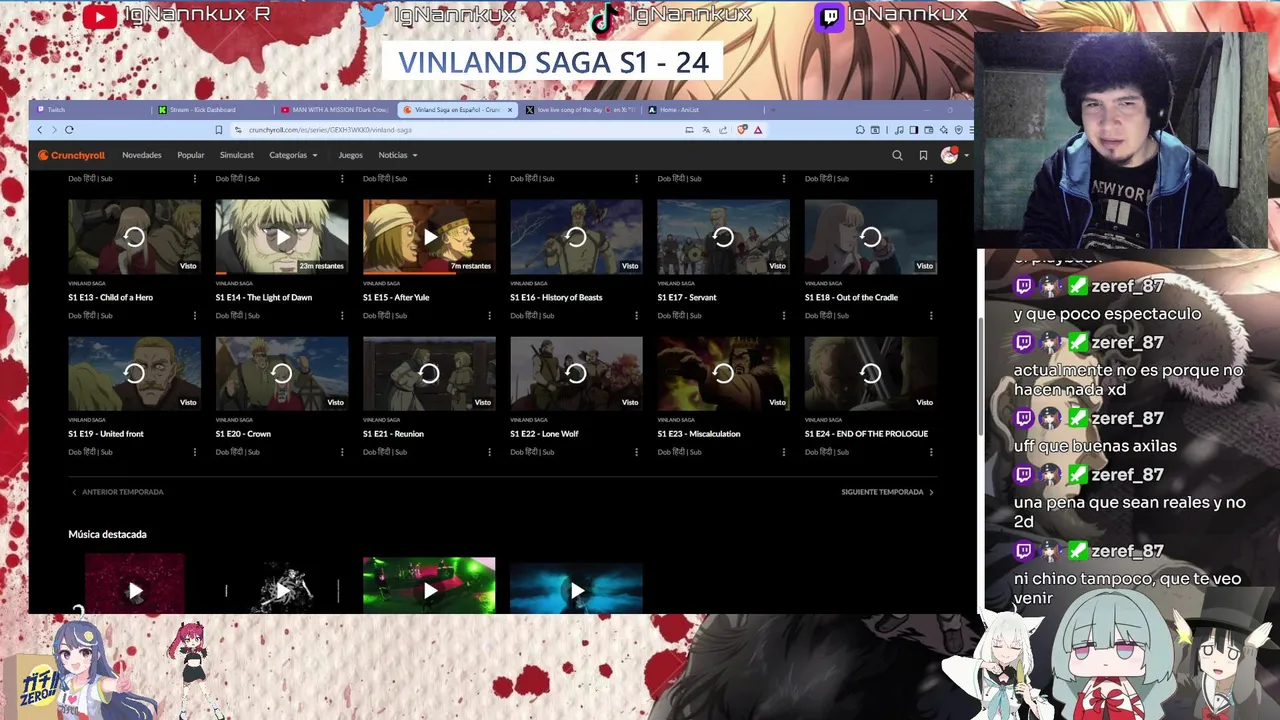Open options menu for S1 E24
Viewport: 1280px width, 720px height.
point(931,452)
